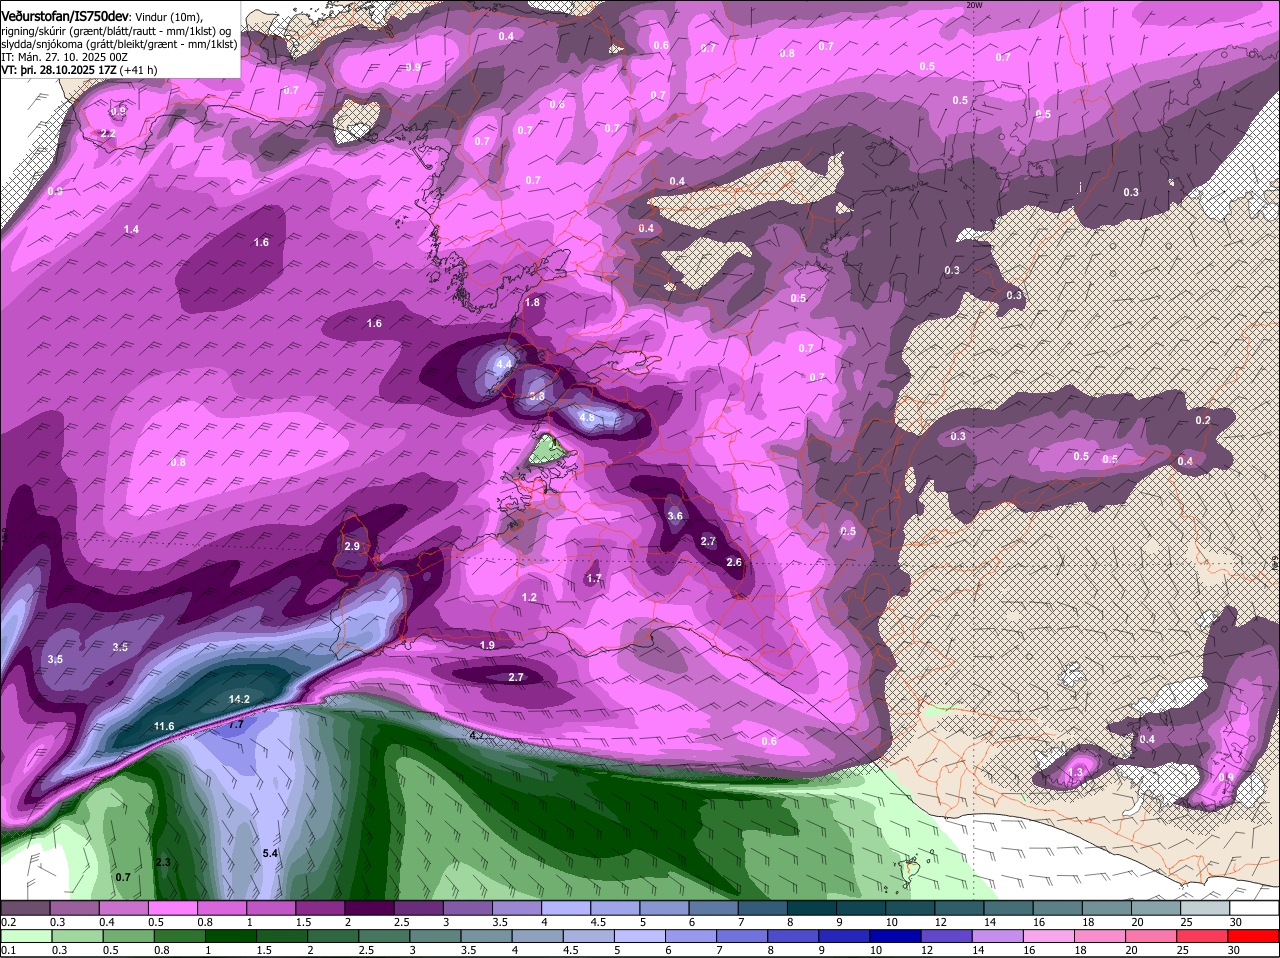Click the 'slydda/snjókoma' legend description line
This screenshot has height=958, width=1280.
click(120, 44)
